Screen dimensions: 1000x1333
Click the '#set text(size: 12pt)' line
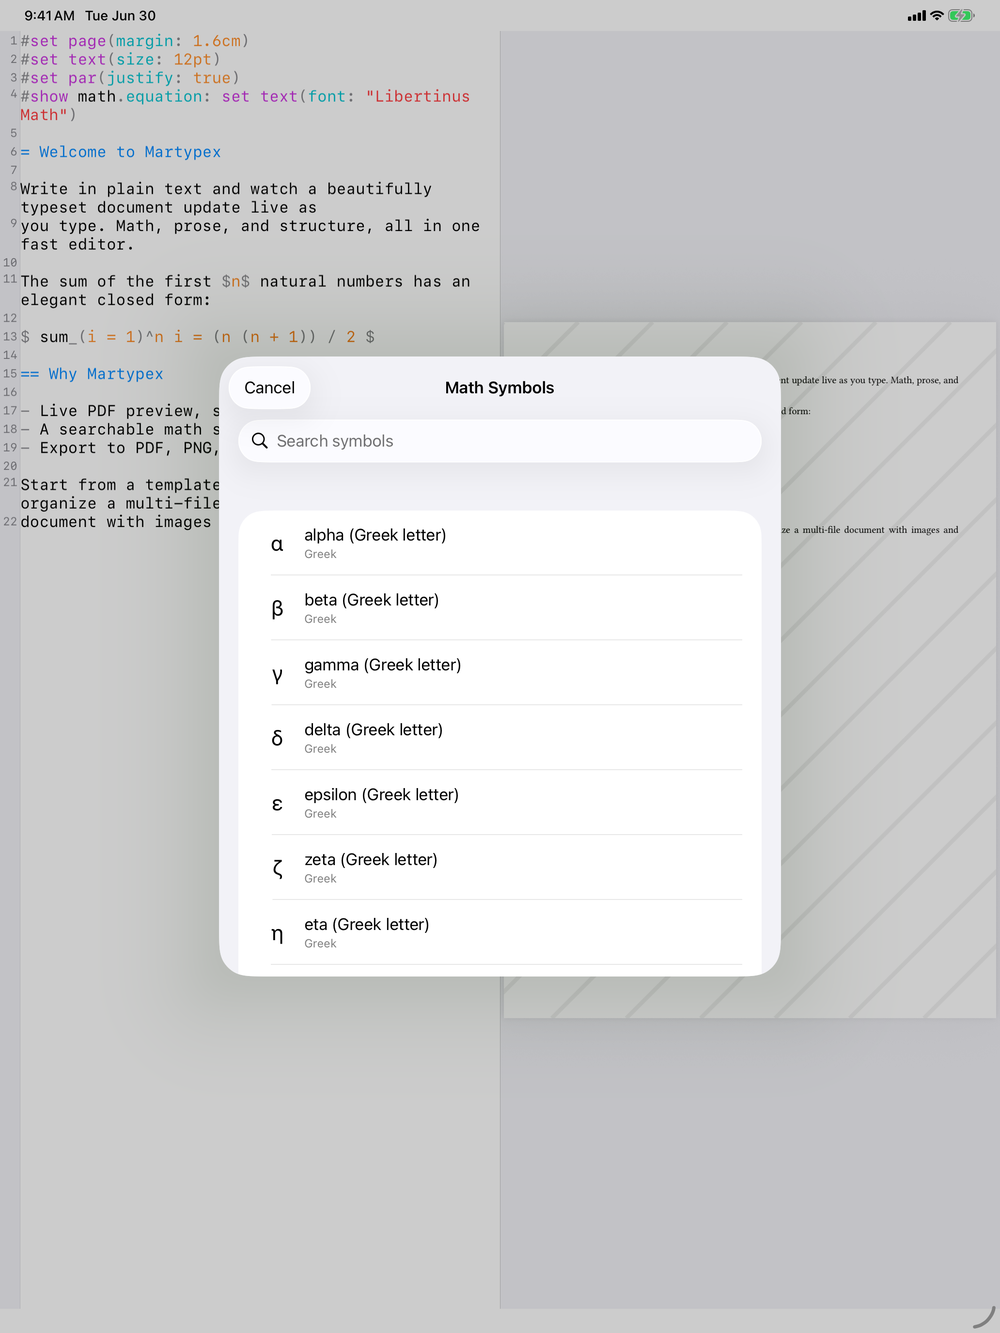[x=120, y=59]
